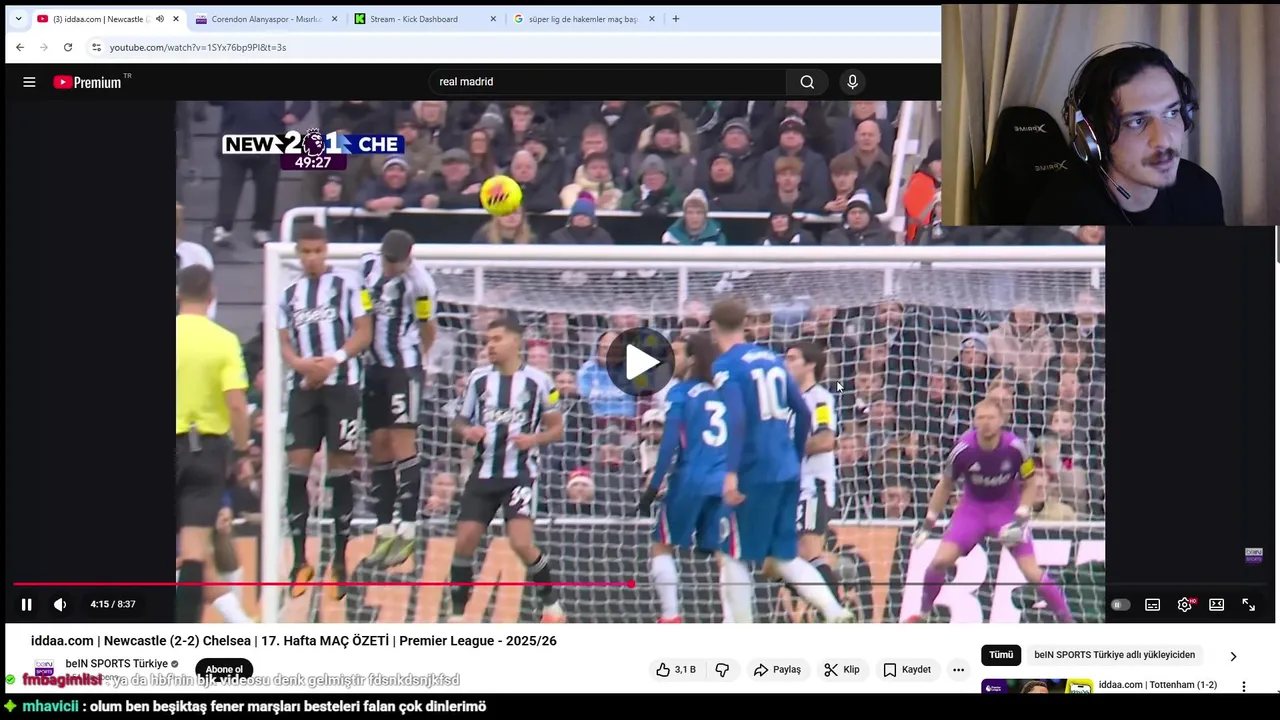
Task: Open a new browser tab with plus
Action: (676, 19)
